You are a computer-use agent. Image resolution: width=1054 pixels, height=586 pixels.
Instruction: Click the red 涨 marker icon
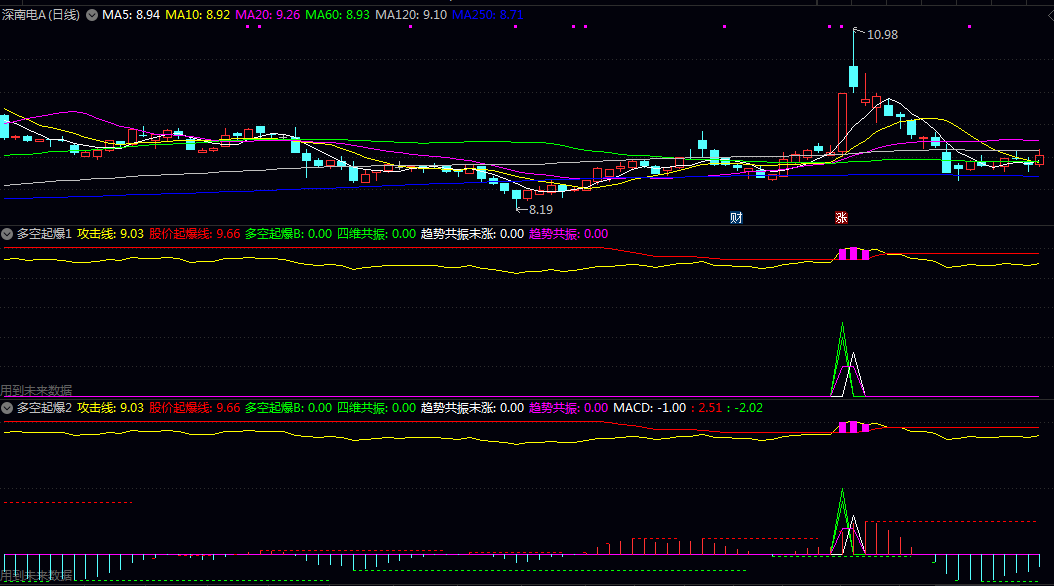pyautogui.click(x=841, y=218)
